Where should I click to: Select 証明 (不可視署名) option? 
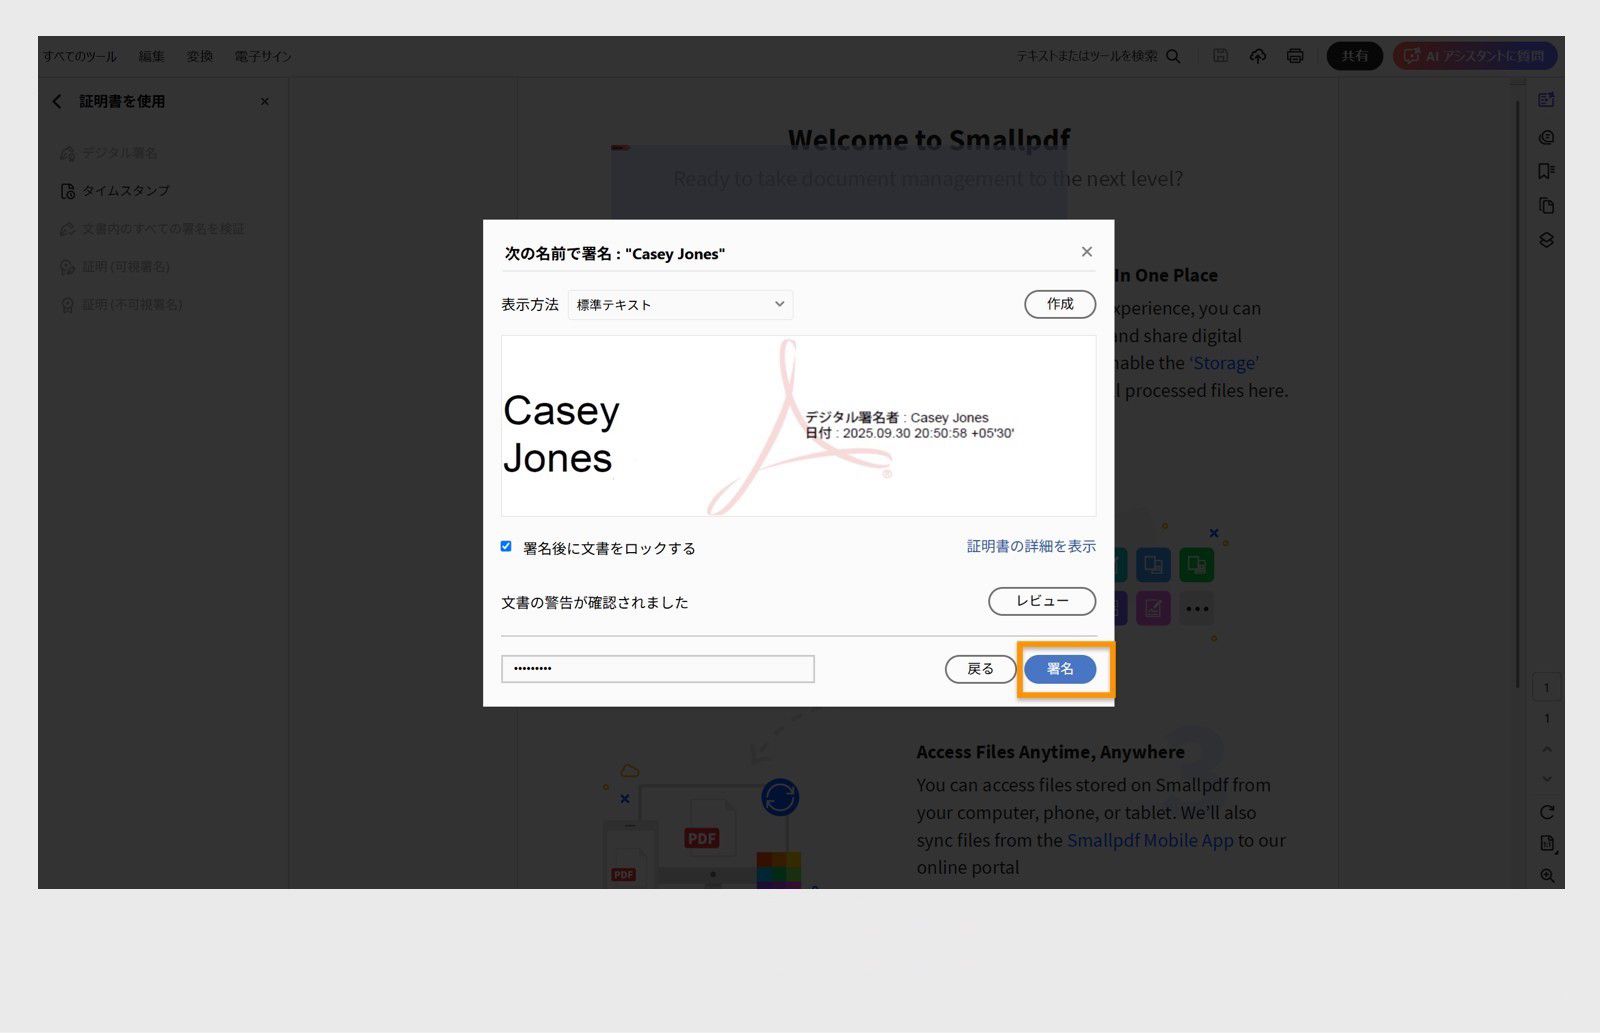121,305
